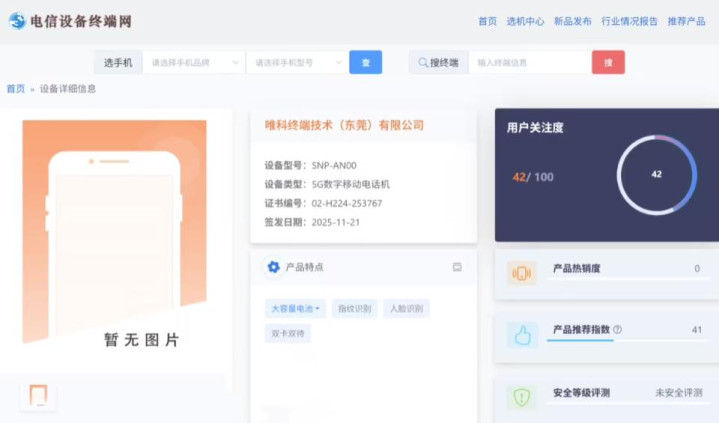The height and width of the screenshot is (423, 719).
Task: Click the gear icon beside 产品特点
Action: (x=273, y=267)
